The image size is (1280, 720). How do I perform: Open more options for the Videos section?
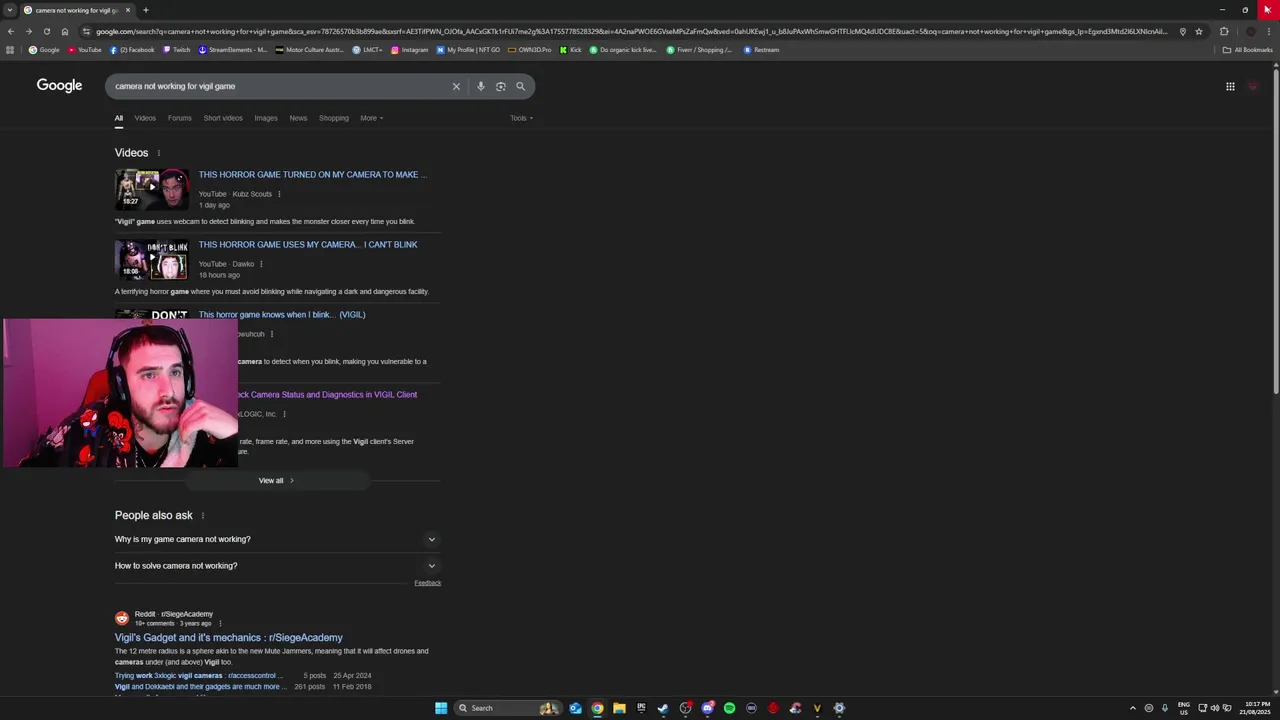(158, 153)
